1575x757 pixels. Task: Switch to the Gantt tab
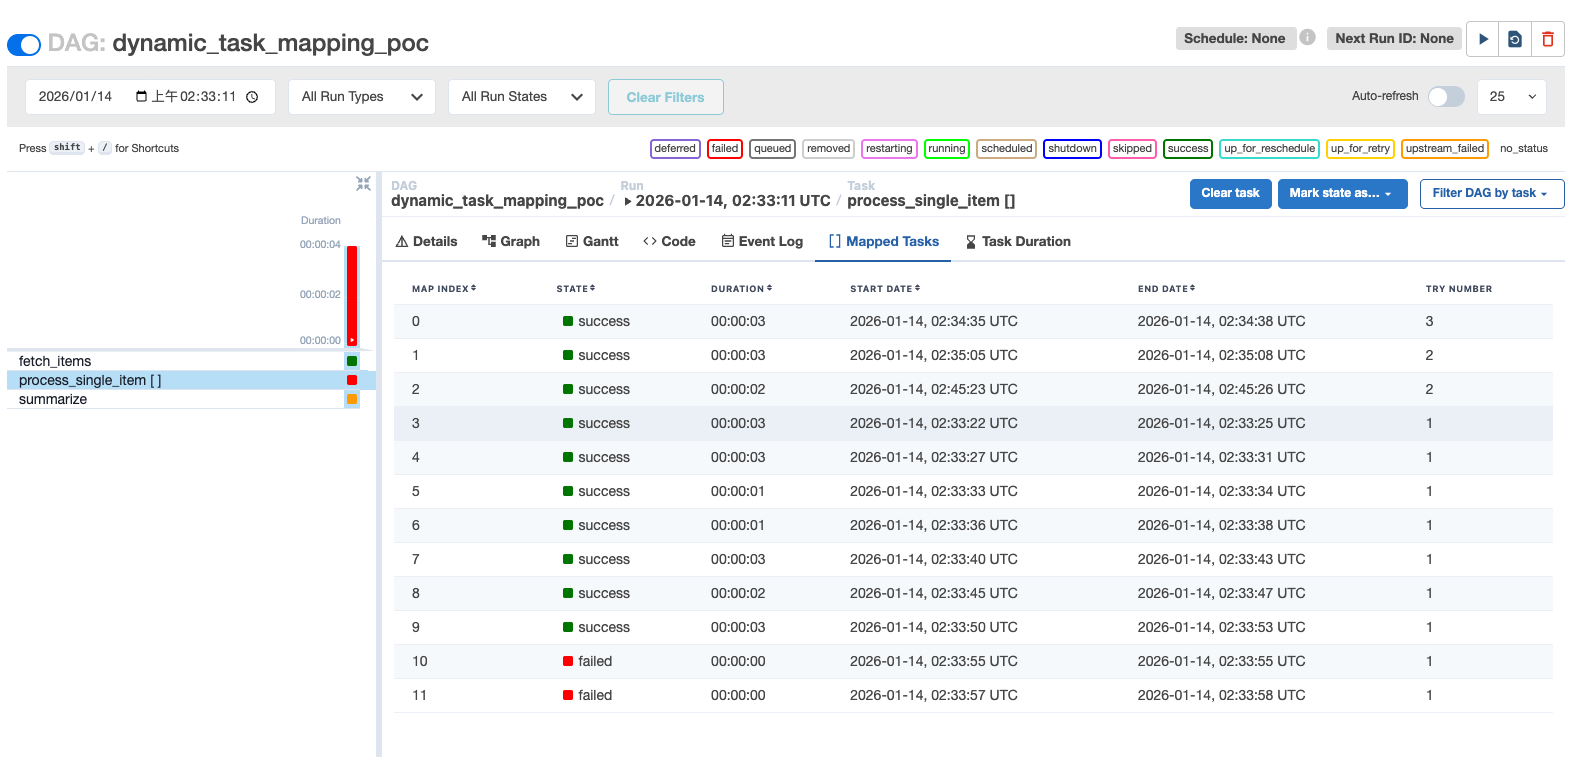click(592, 241)
